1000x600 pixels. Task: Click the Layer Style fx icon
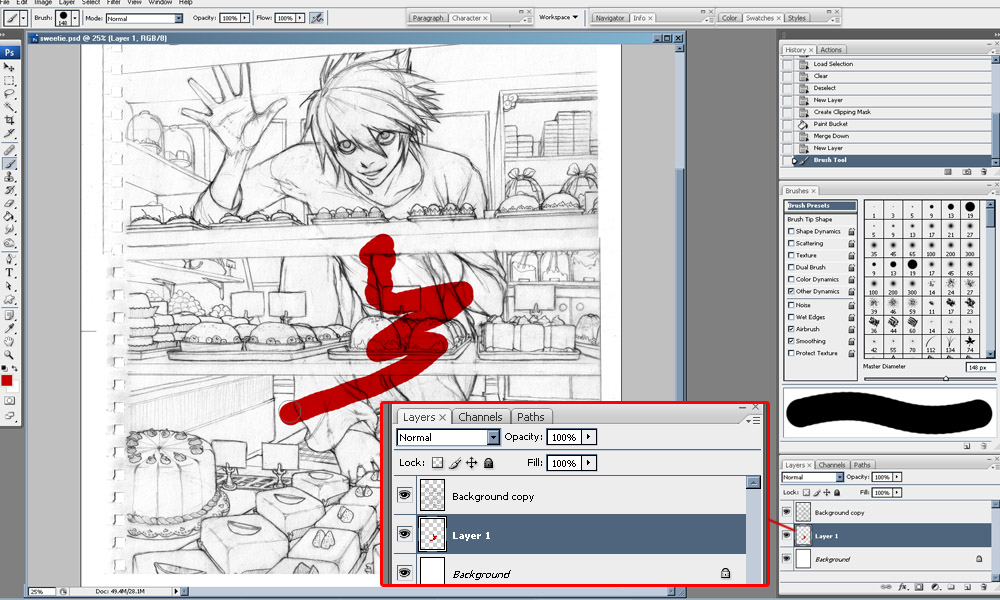[902, 587]
